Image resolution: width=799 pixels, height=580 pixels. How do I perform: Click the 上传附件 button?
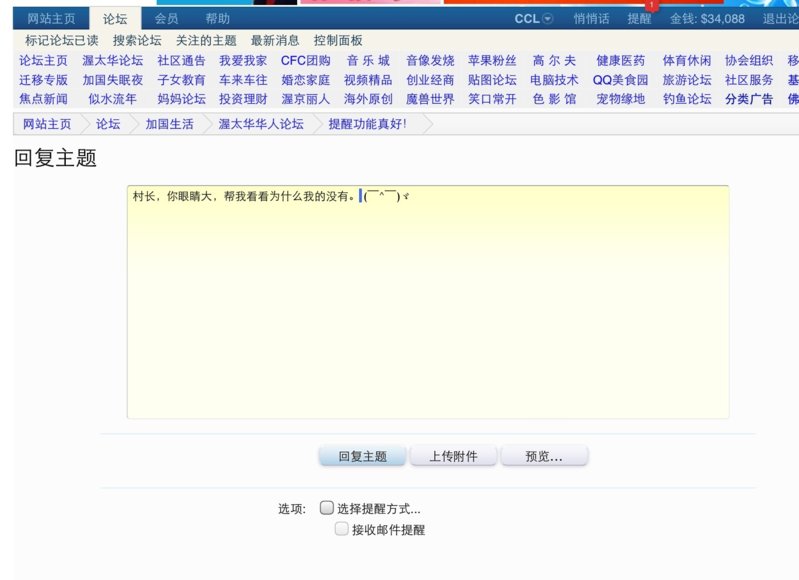pyautogui.click(x=453, y=456)
